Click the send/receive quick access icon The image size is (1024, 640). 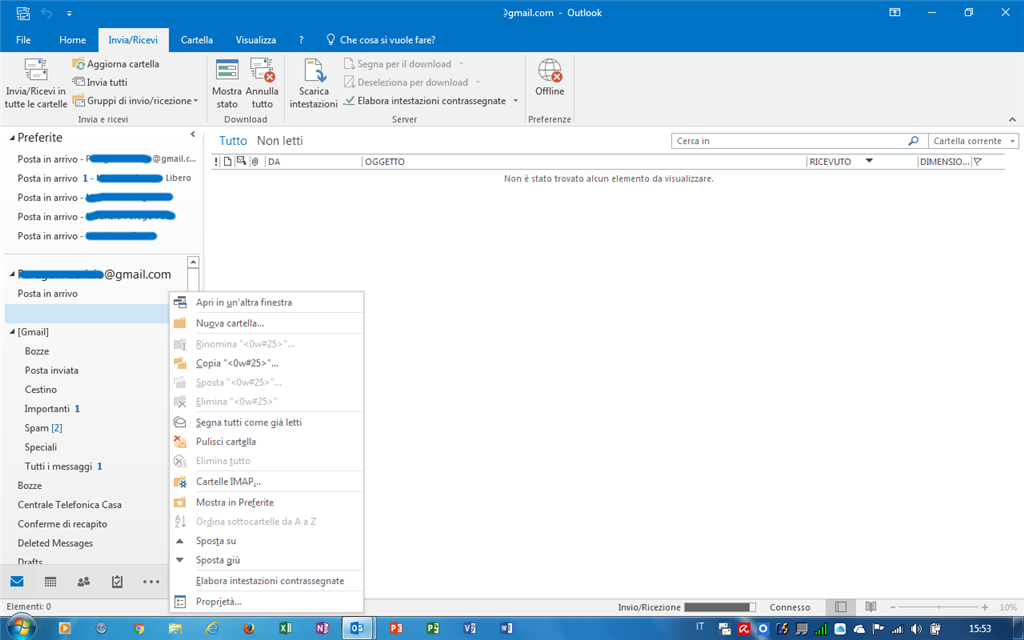[x=23, y=12]
